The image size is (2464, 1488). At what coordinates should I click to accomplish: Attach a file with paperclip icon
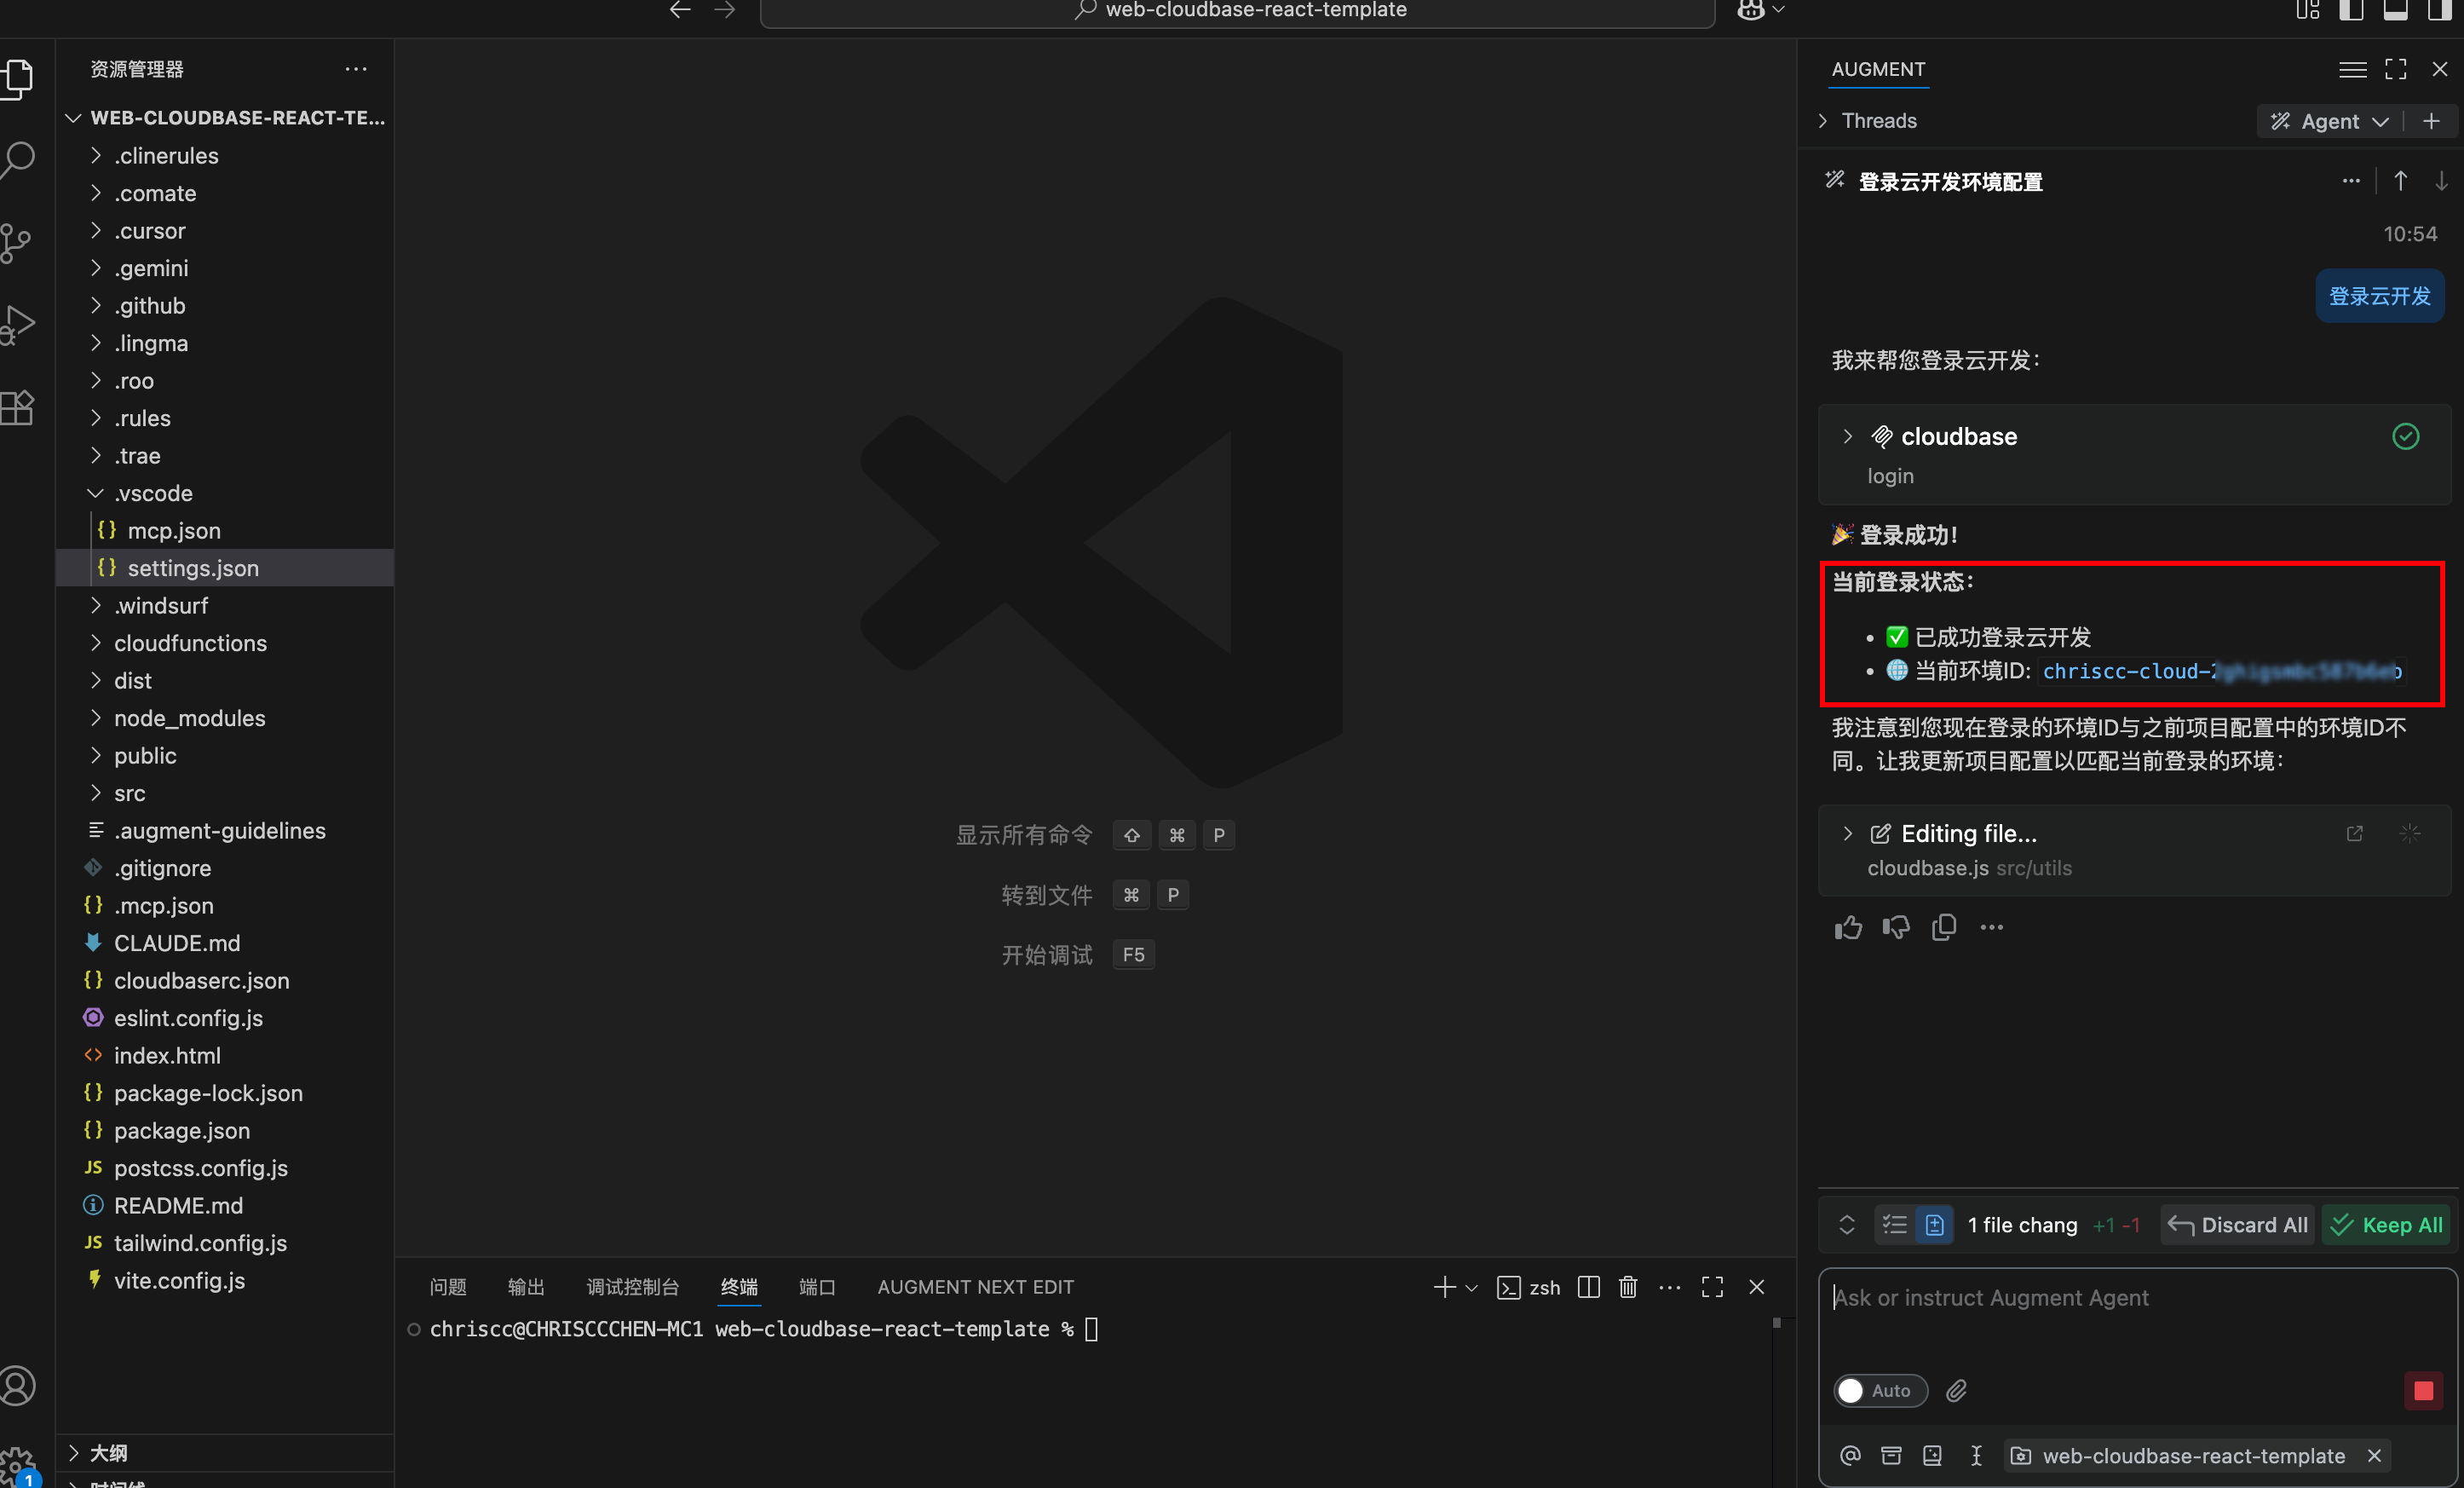click(x=1957, y=1390)
